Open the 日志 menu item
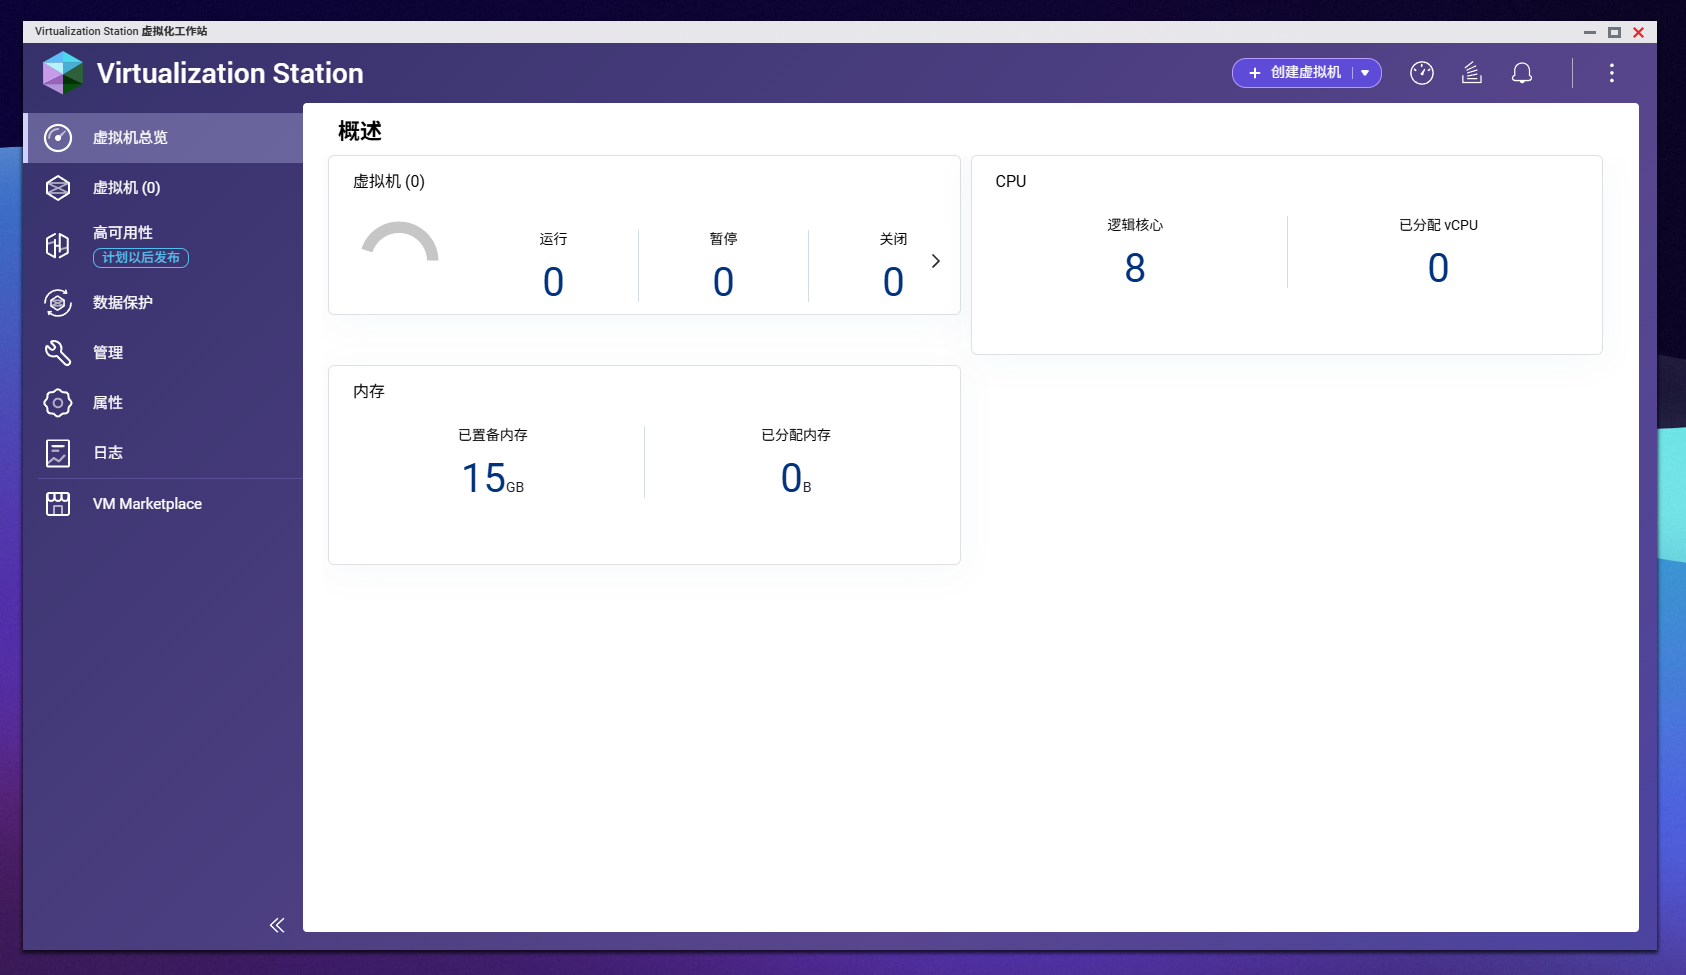Image resolution: width=1686 pixels, height=975 pixels. (163, 453)
